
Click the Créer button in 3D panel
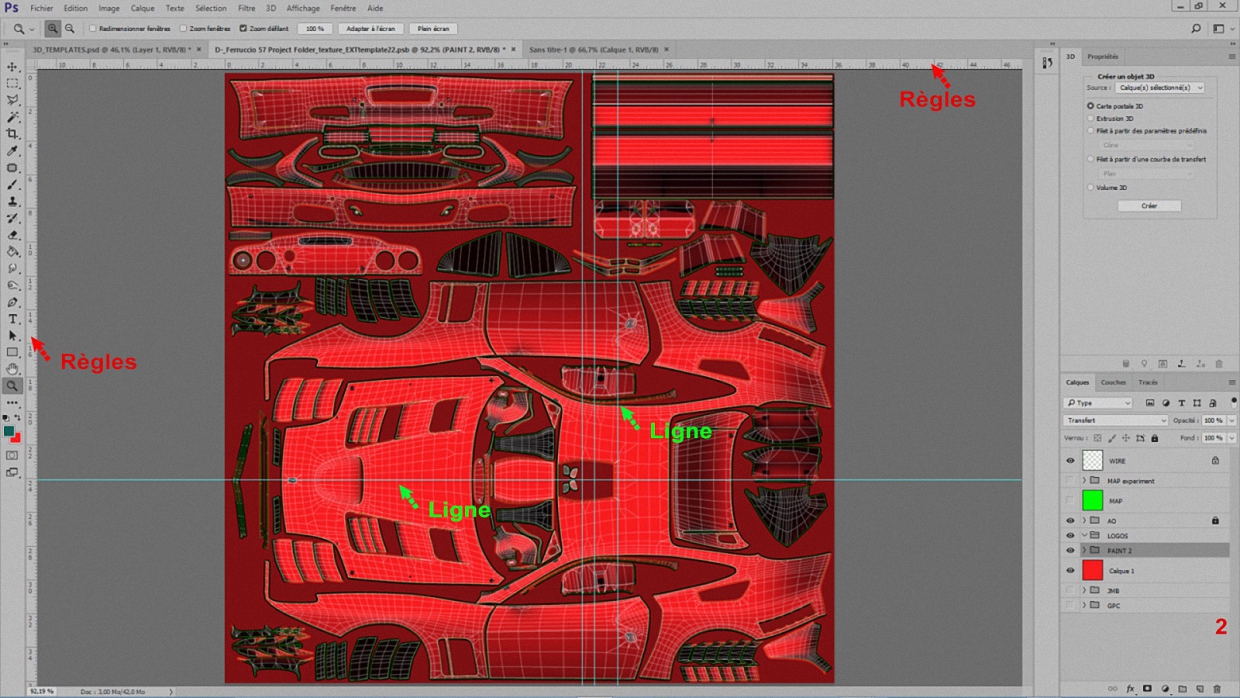pyautogui.click(x=1149, y=206)
